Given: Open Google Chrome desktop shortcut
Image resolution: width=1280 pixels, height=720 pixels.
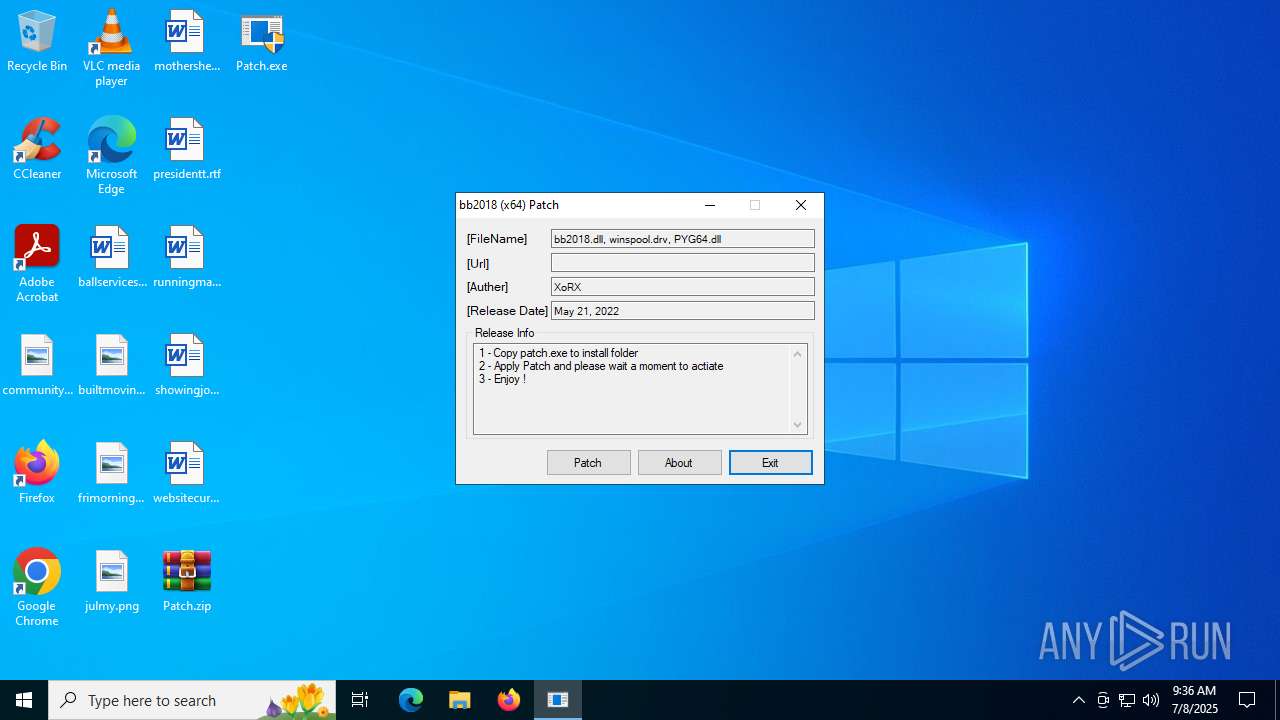Looking at the screenshot, I should (x=37, y=587).
